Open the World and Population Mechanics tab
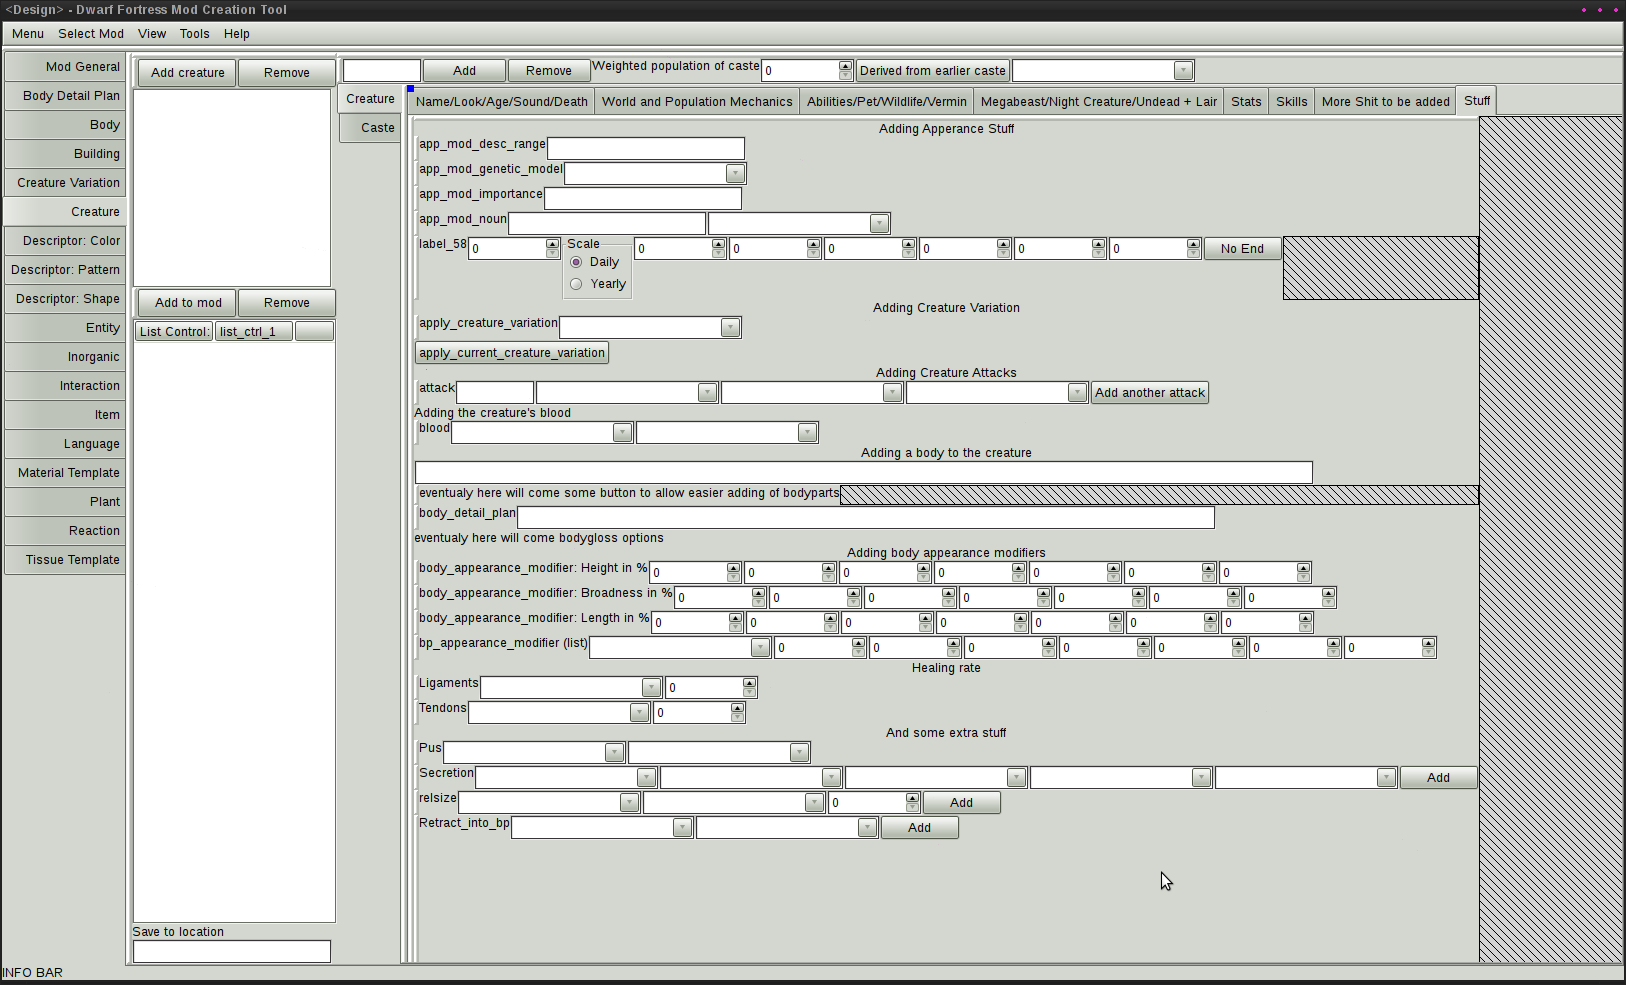 696,102
